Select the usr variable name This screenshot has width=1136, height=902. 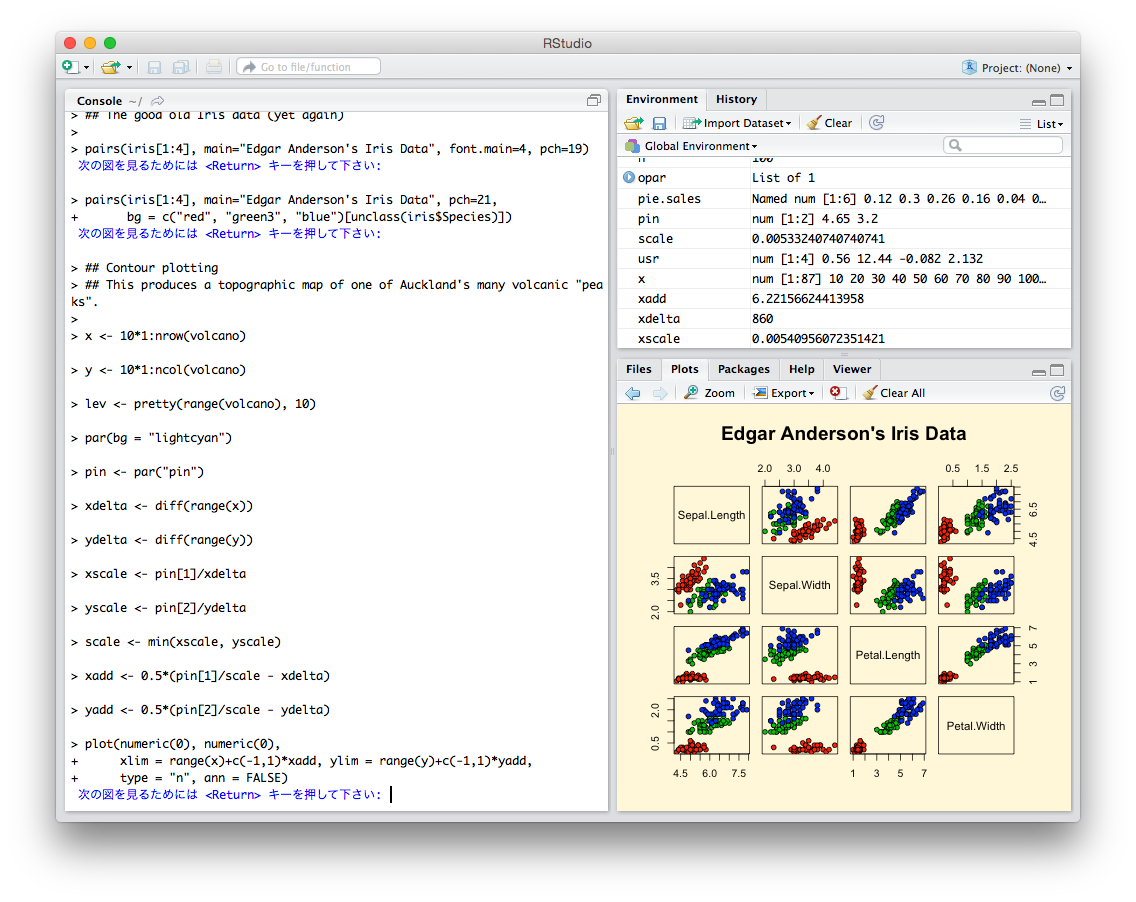tap(648, 259)
